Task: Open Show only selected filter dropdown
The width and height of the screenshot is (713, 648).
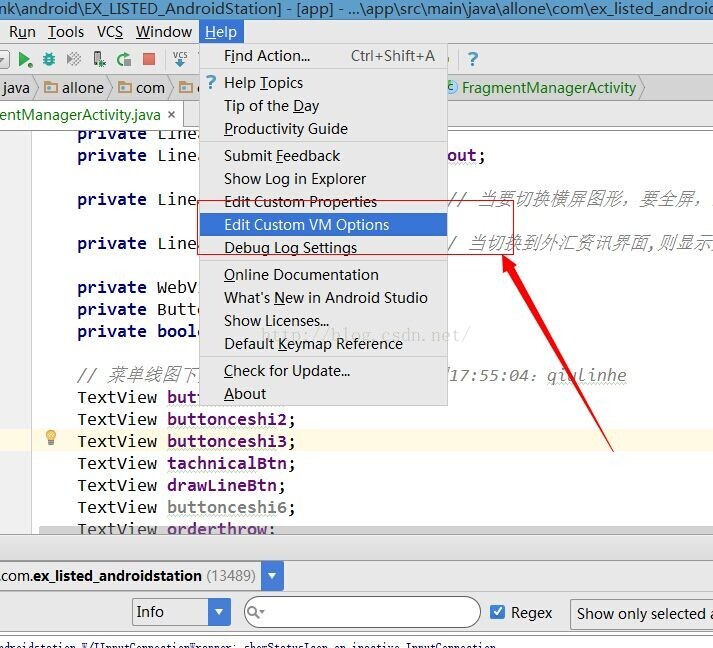Action: [642, 614]
